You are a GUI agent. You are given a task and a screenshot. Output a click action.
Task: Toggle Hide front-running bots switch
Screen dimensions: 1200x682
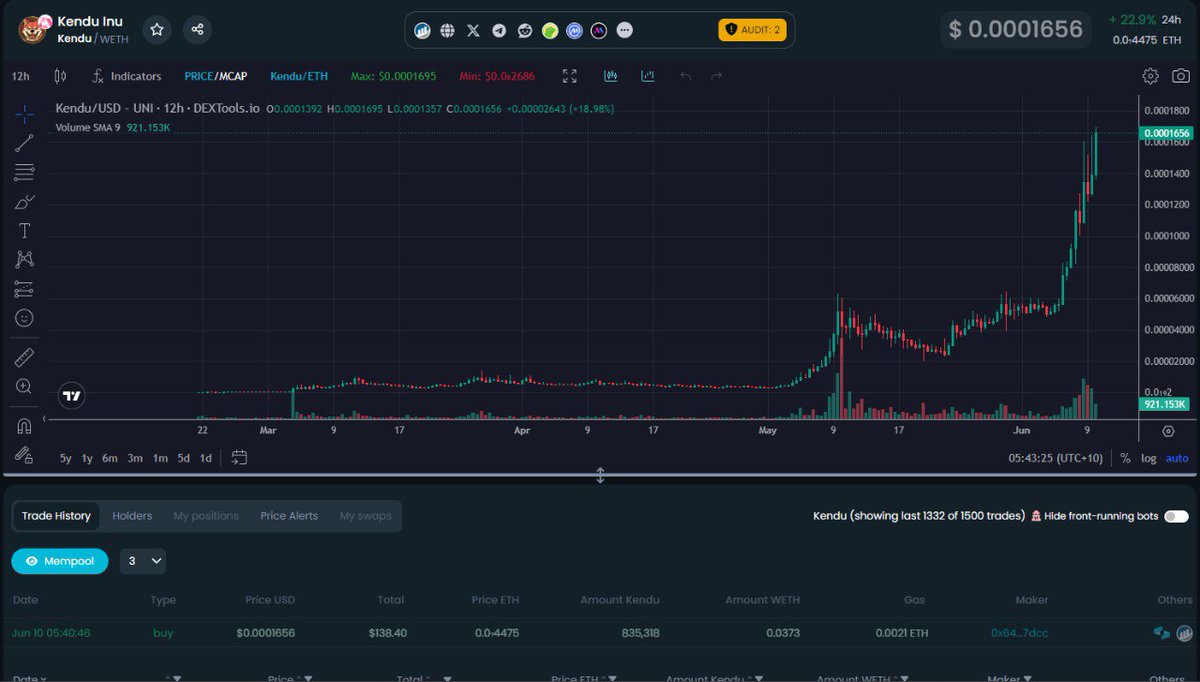click(1177, 516)
